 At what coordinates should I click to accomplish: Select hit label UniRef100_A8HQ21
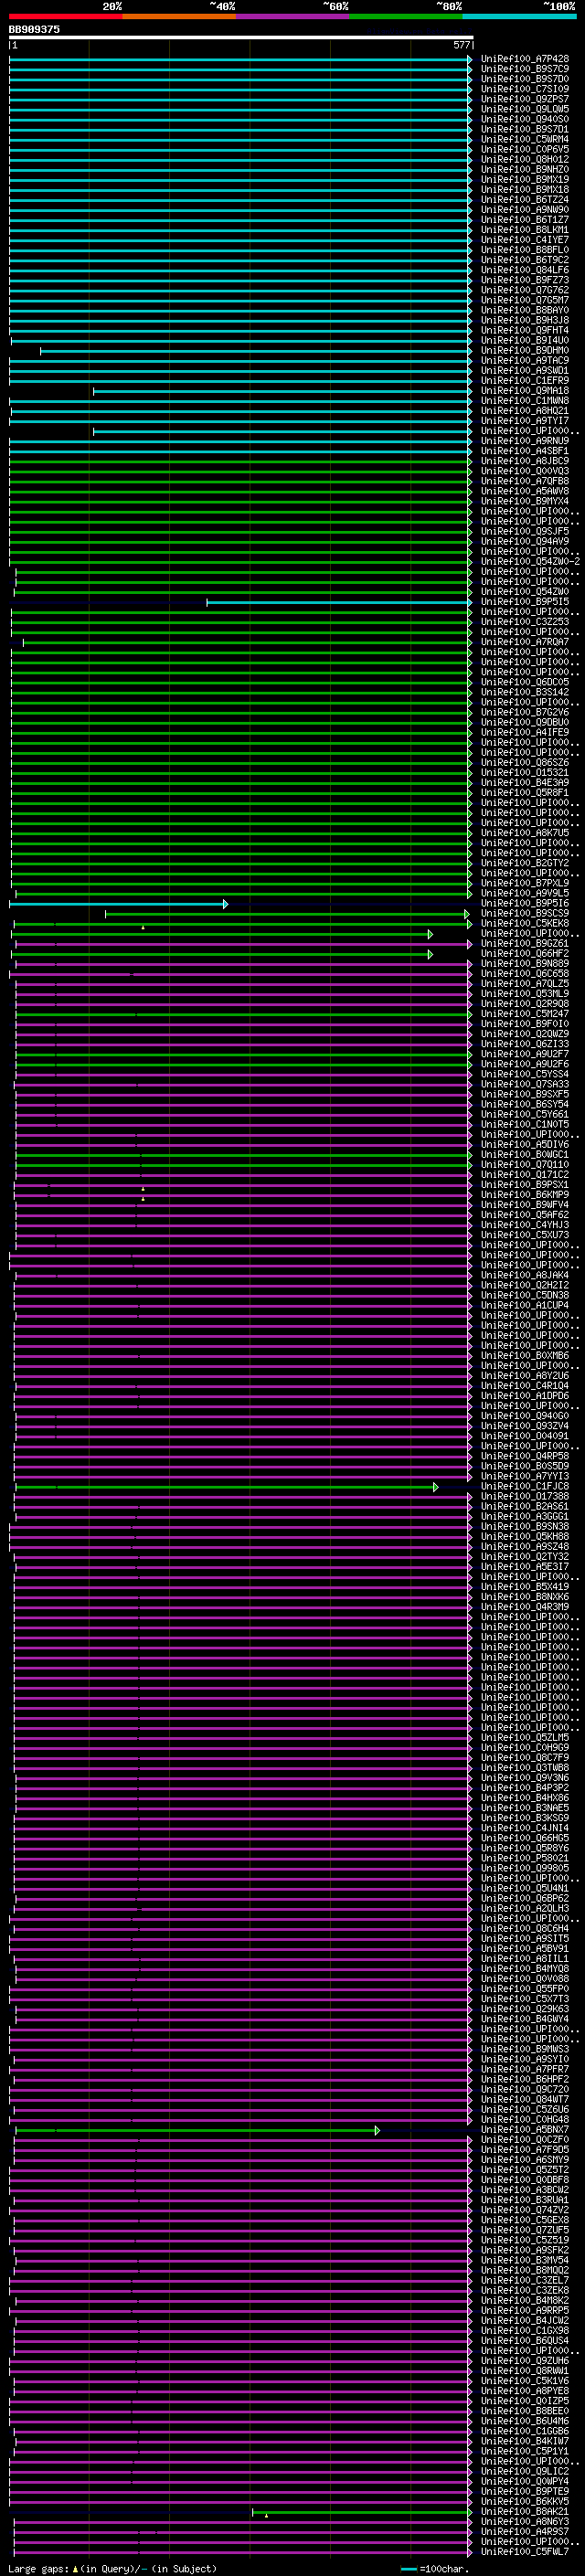coord(525,411)
